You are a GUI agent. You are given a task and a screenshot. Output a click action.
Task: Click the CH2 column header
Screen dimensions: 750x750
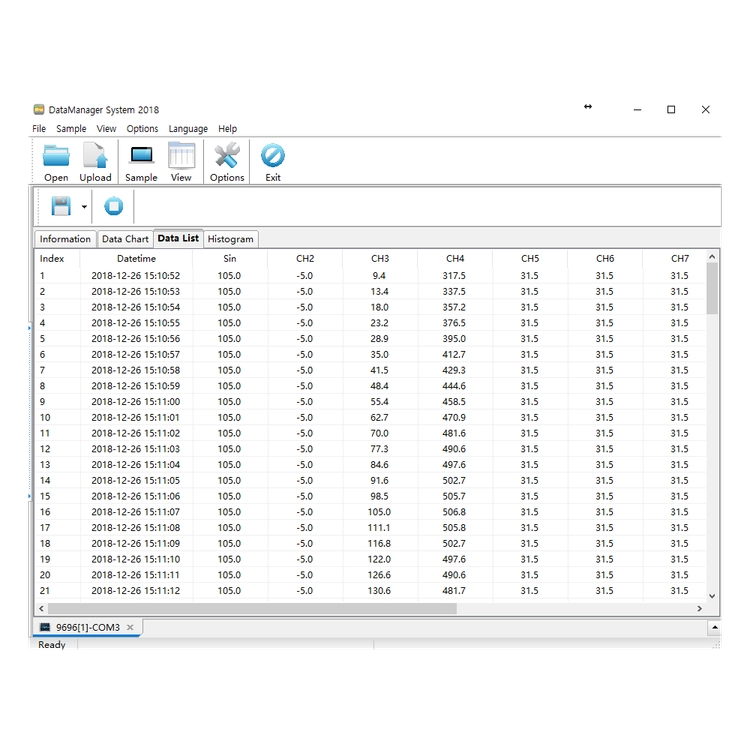point(305,258)
